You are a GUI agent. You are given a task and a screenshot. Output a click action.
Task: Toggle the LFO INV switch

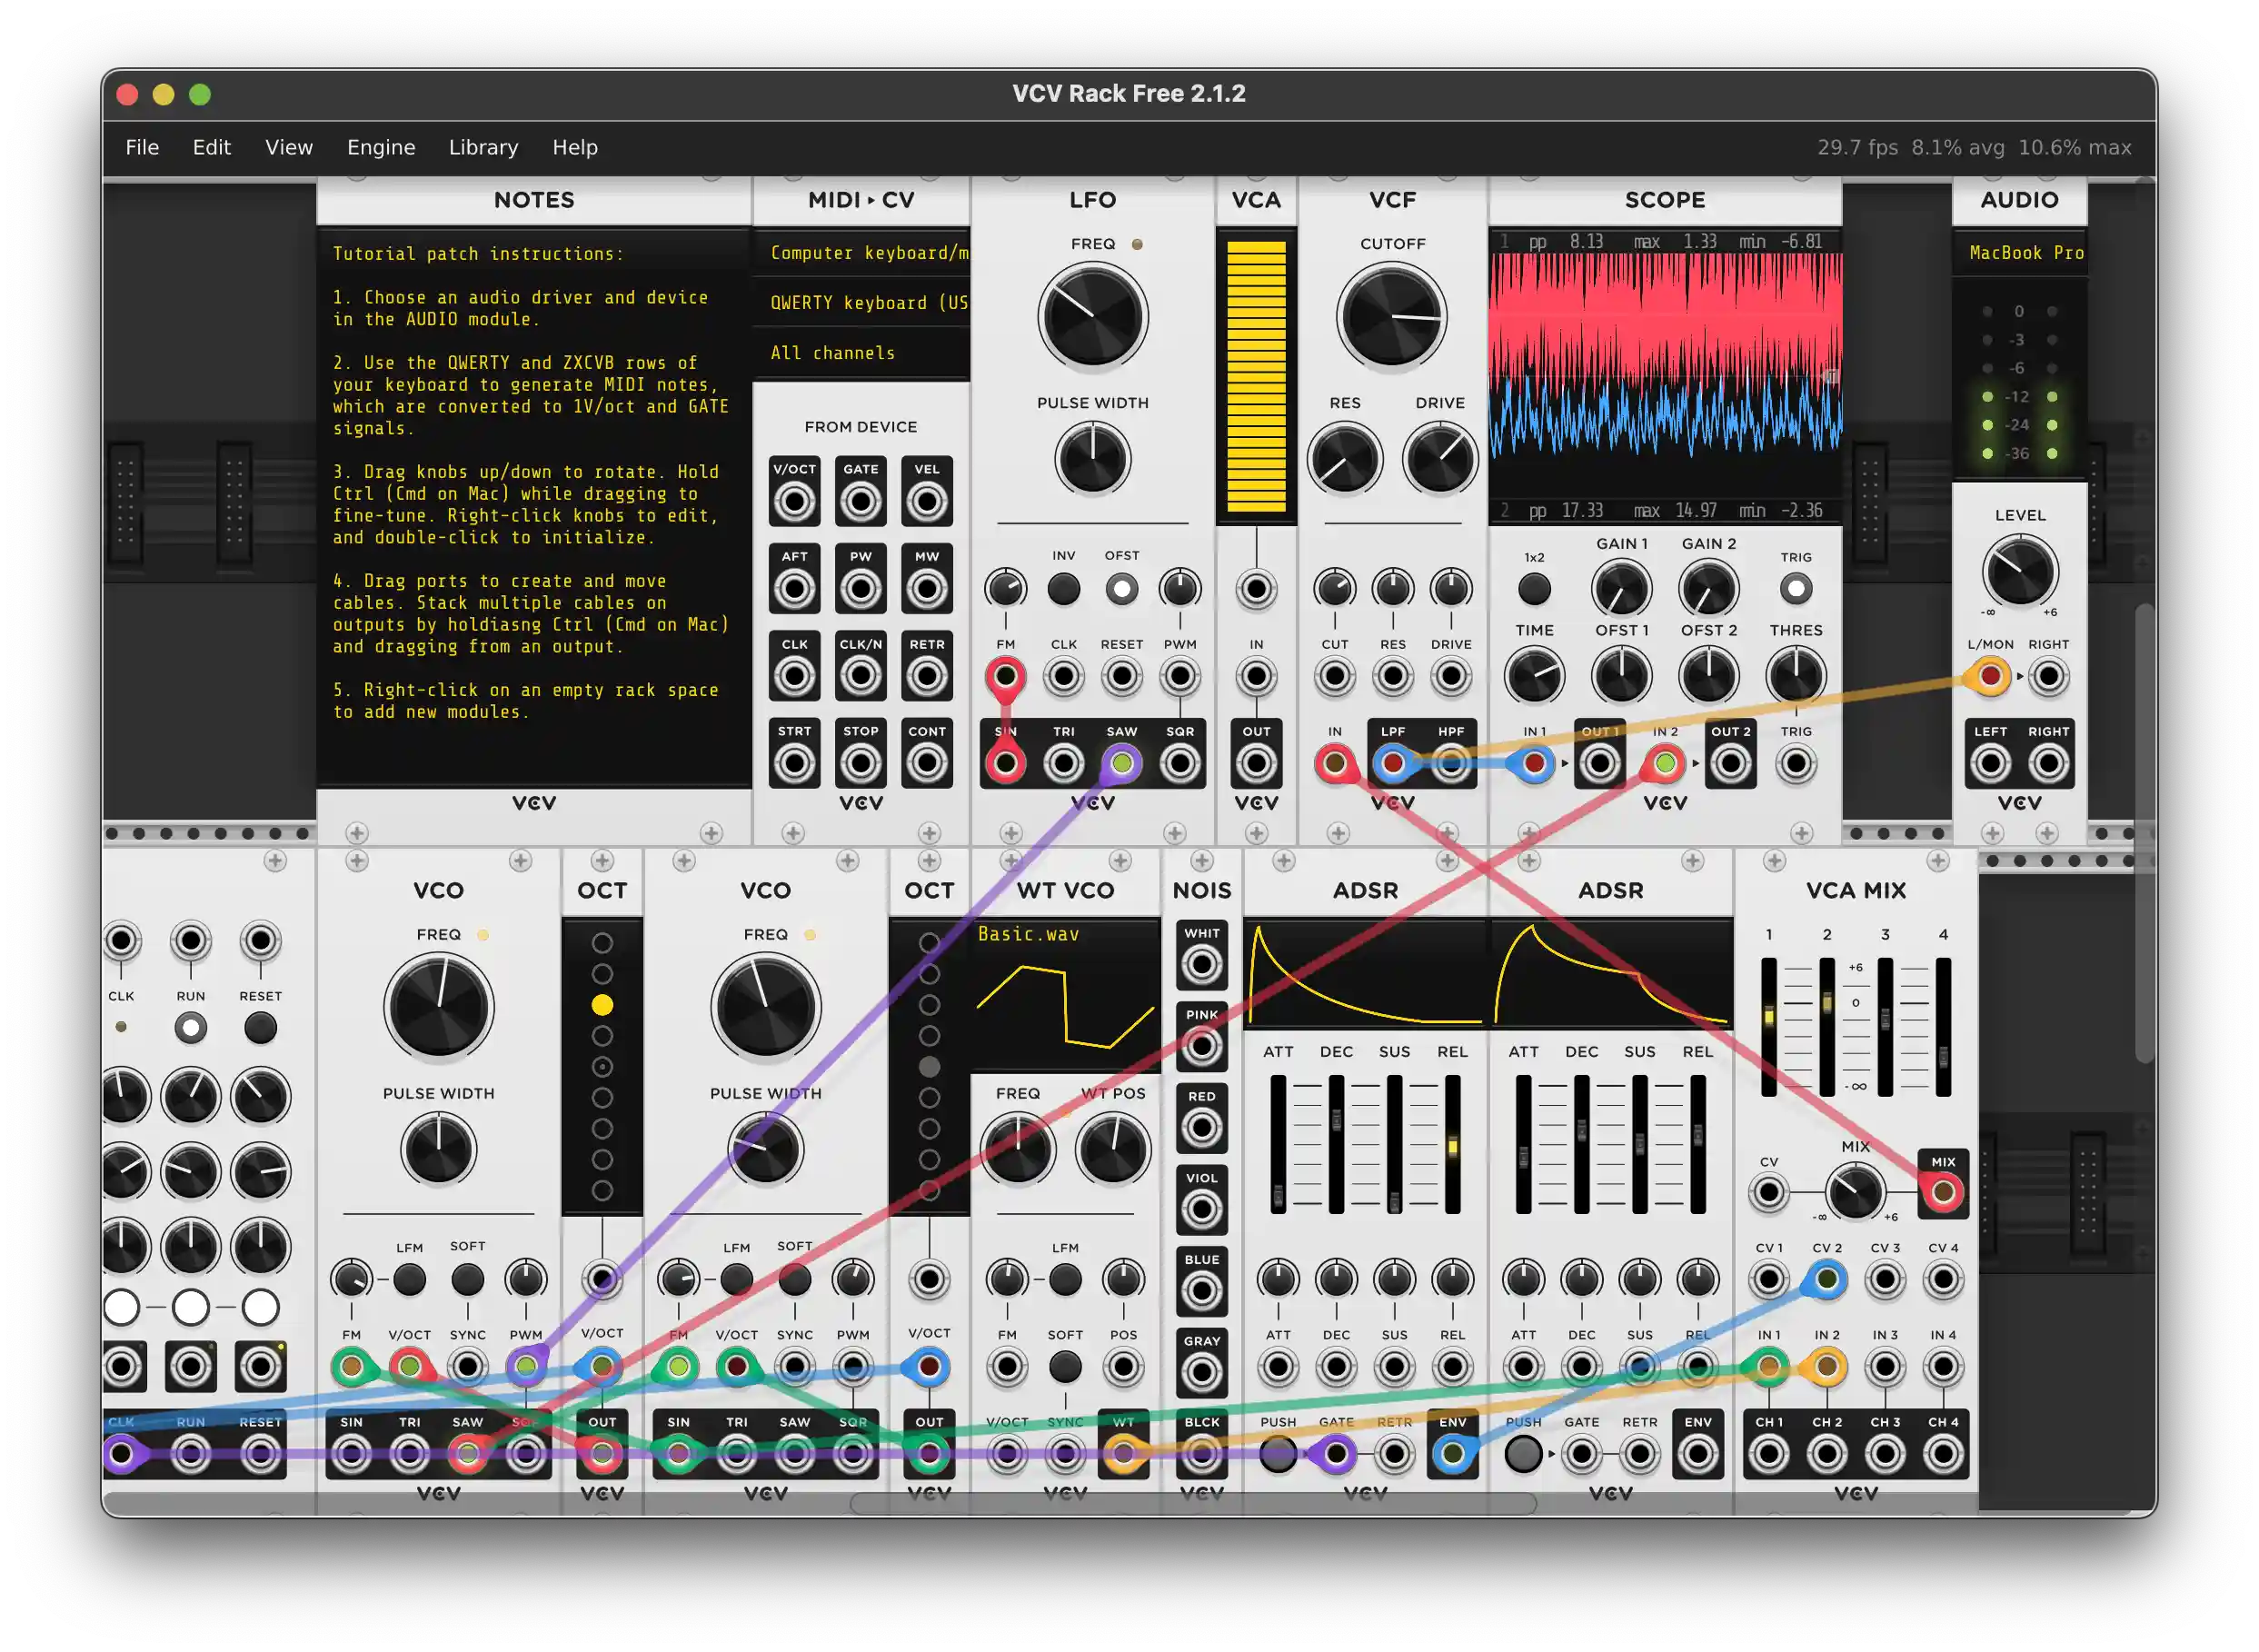point(1063,589)
